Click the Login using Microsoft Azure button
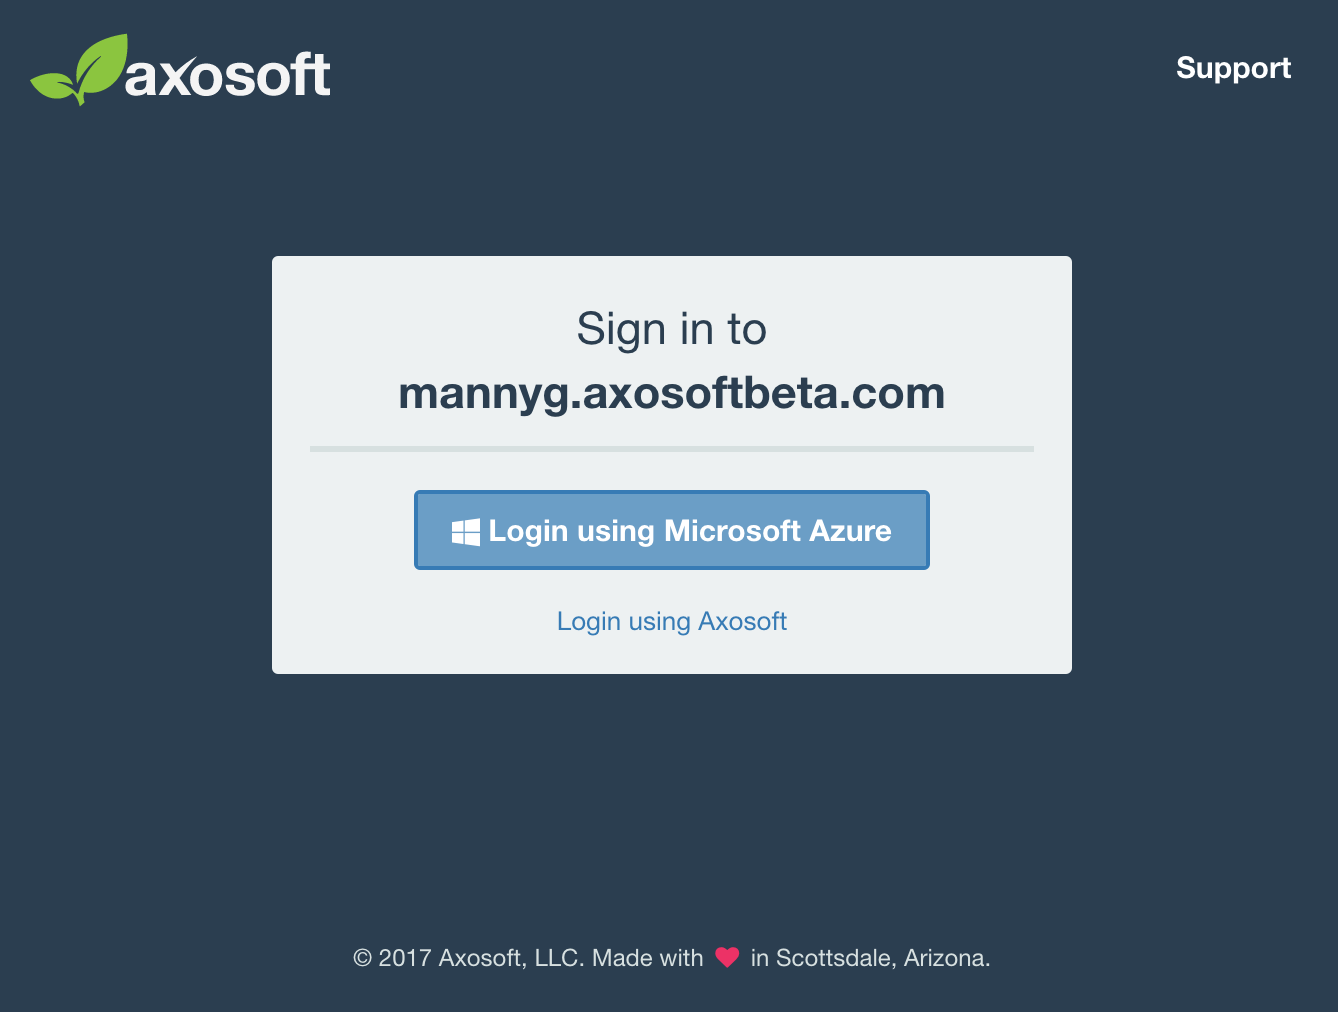This screenshot has width=1338, height=1012. 671,531
